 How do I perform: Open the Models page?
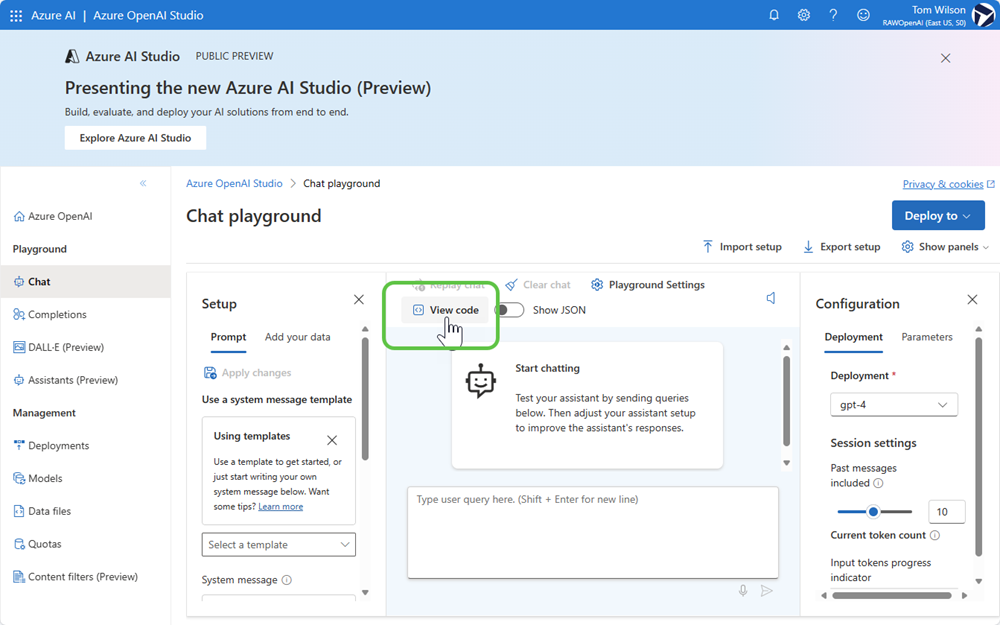click(x=38, y=478)
